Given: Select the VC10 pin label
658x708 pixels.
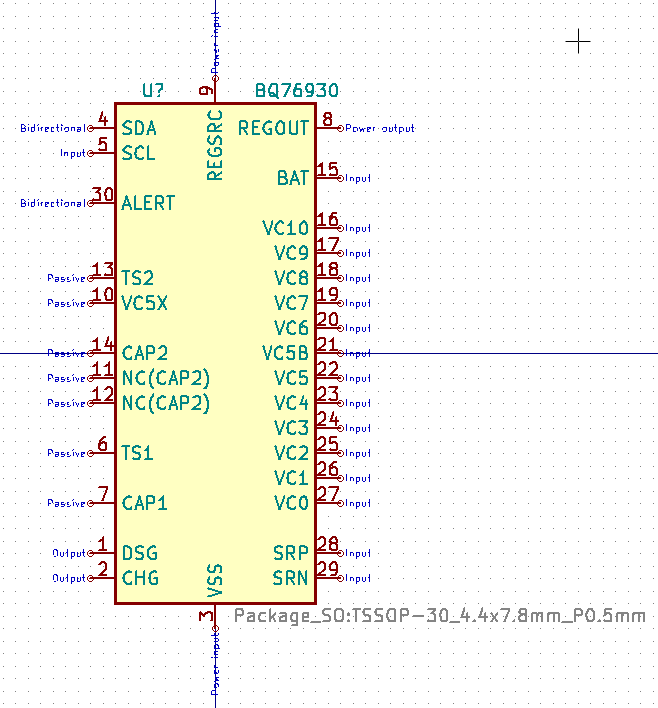Looking at the screenshot, I should click(286, 228).
